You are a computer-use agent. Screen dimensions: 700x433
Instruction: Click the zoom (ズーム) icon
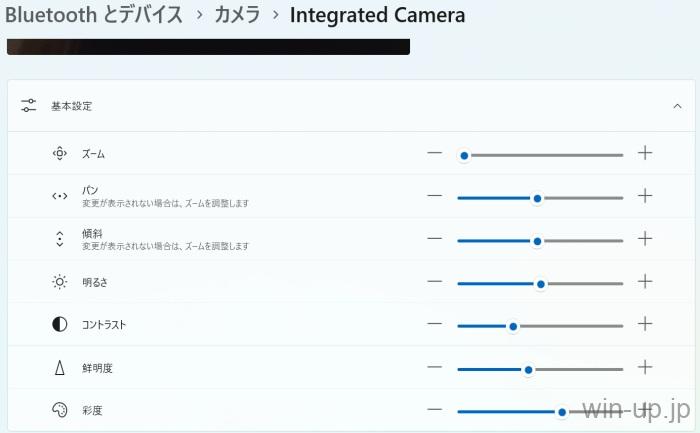(60, 154)
